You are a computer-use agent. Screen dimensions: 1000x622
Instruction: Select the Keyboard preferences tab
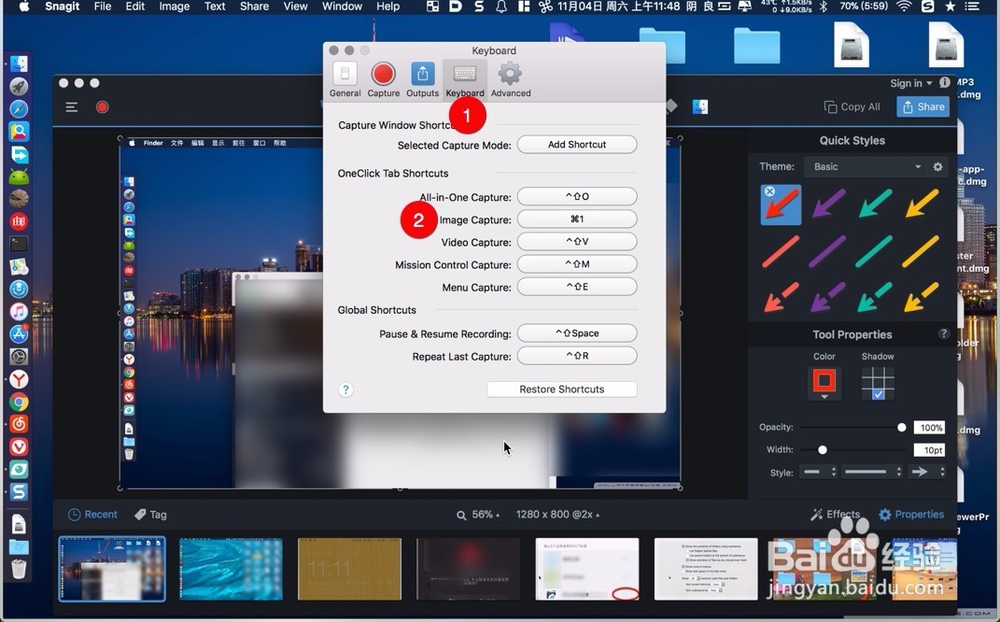[x=464, y=80]
